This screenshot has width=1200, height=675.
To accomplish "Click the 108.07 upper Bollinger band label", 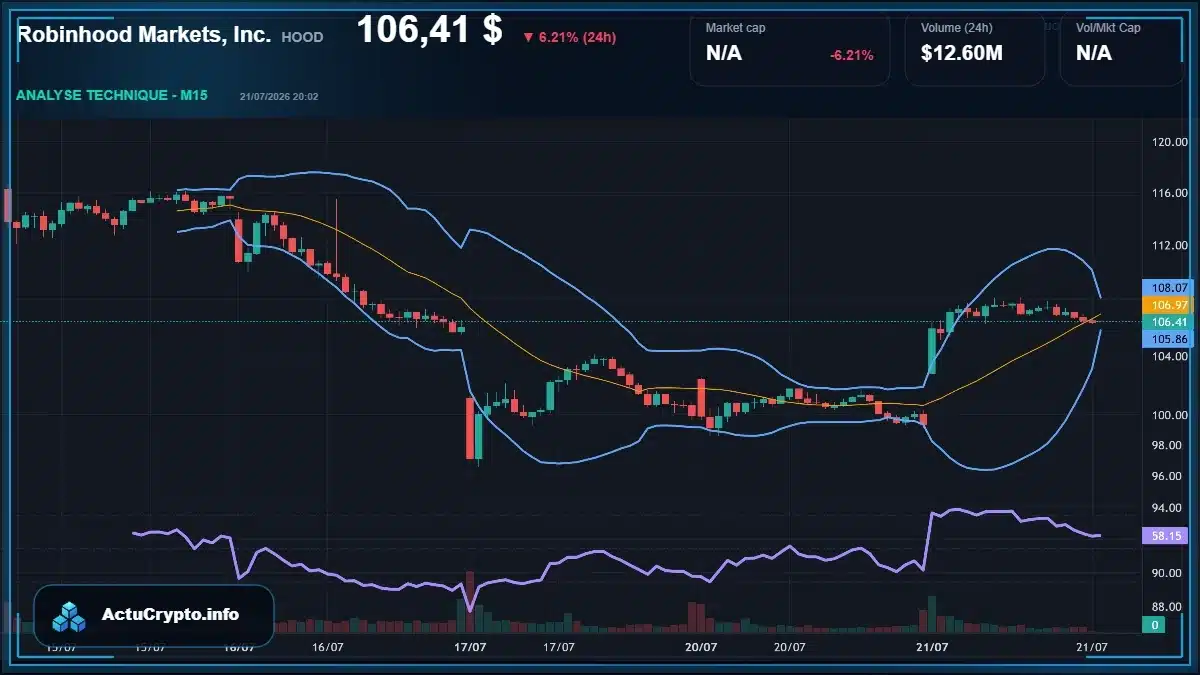I will (x=1168, y=288).
